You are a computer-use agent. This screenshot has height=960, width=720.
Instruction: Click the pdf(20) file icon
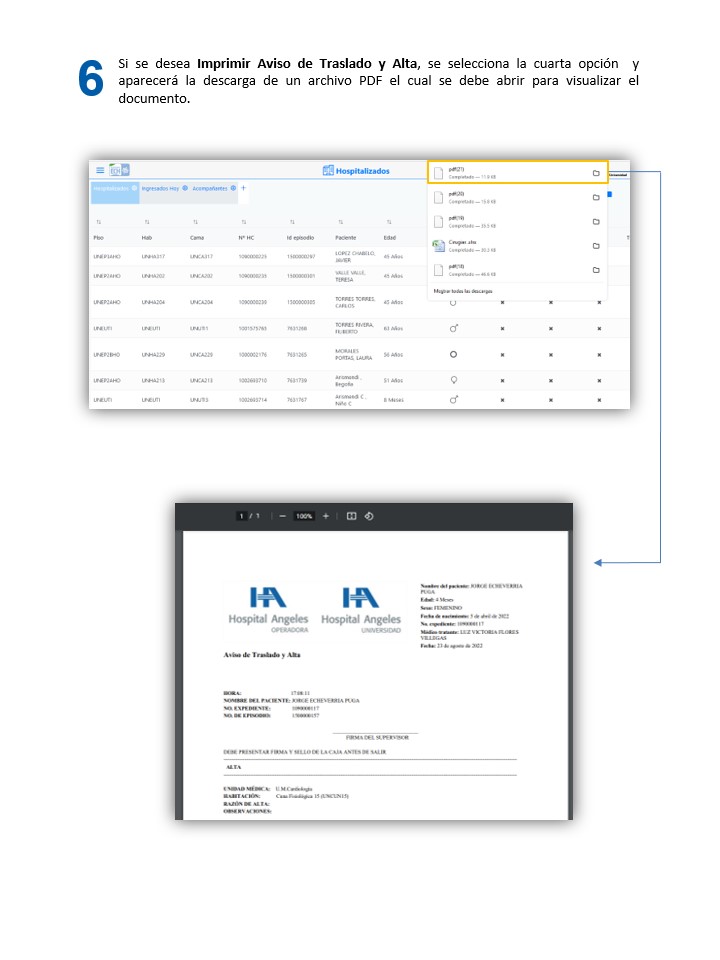[438, 197]
